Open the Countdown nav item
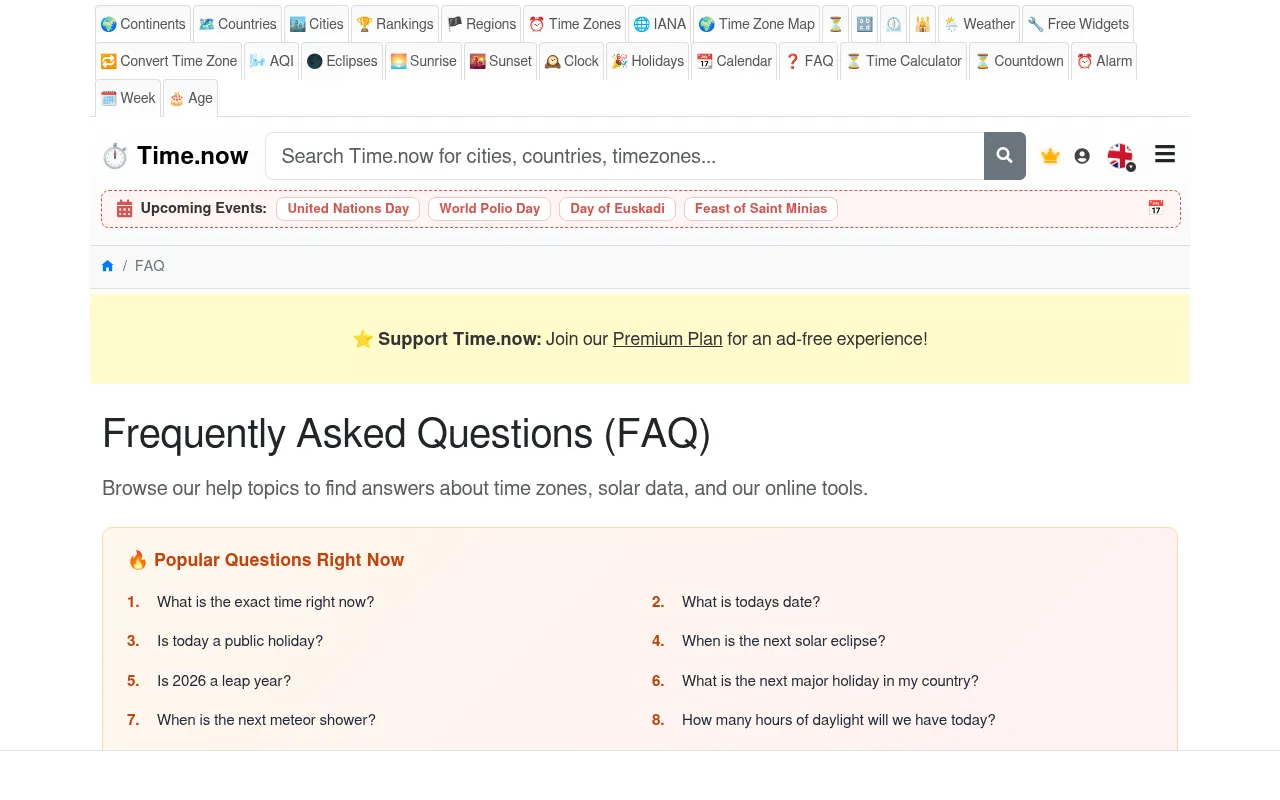1280x800 pixels. pyautogui.click(x=1019, y=61)
